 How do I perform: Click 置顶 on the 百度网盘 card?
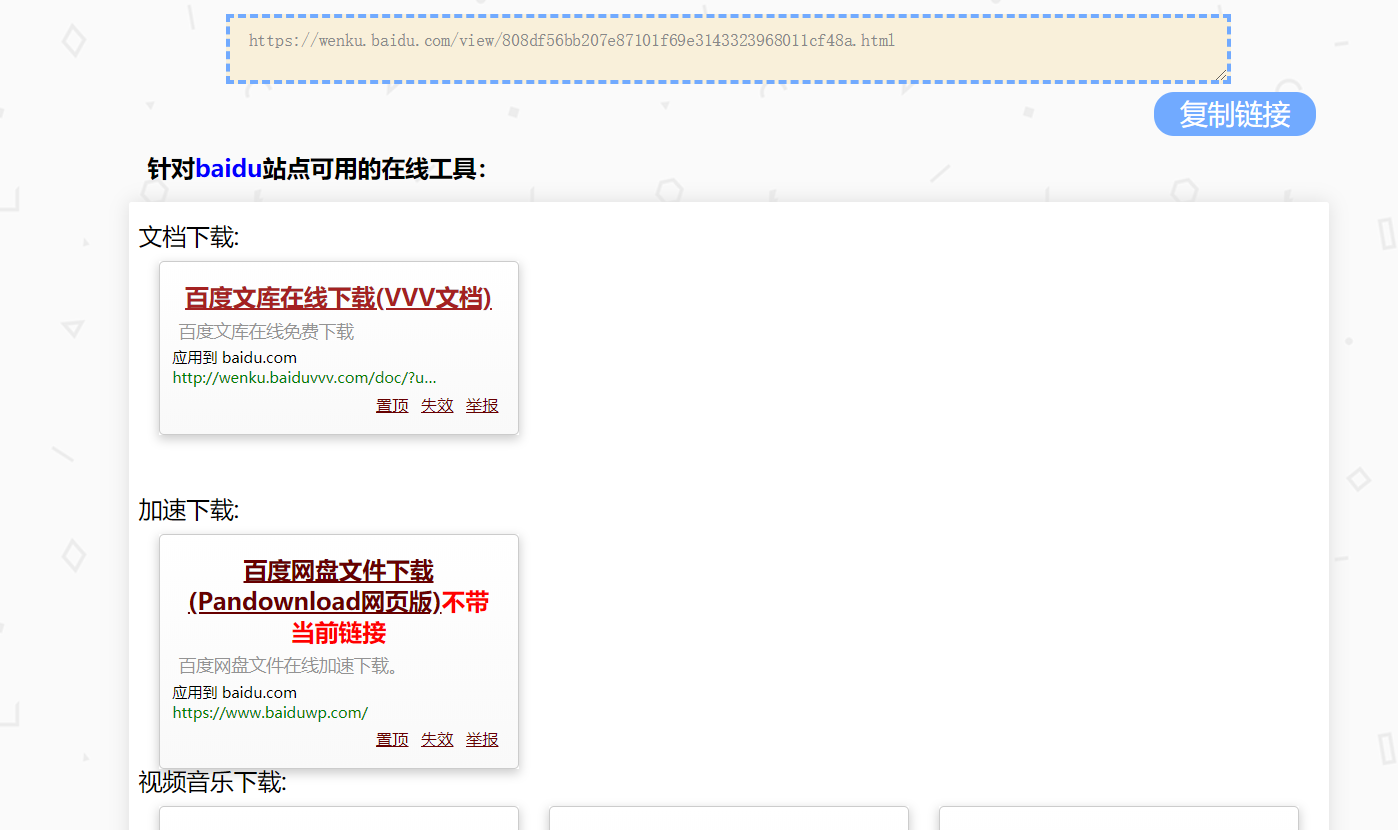[392, 739]
